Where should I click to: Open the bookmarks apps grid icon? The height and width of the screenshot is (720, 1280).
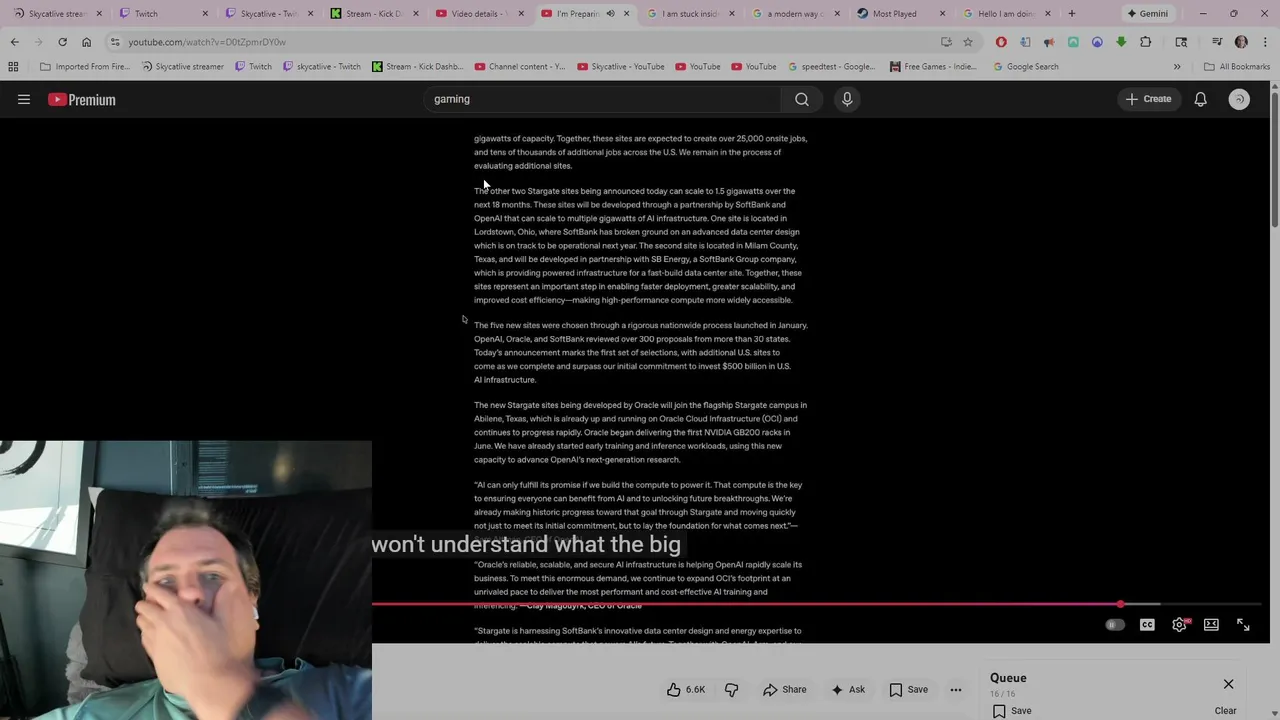(13, 66)
